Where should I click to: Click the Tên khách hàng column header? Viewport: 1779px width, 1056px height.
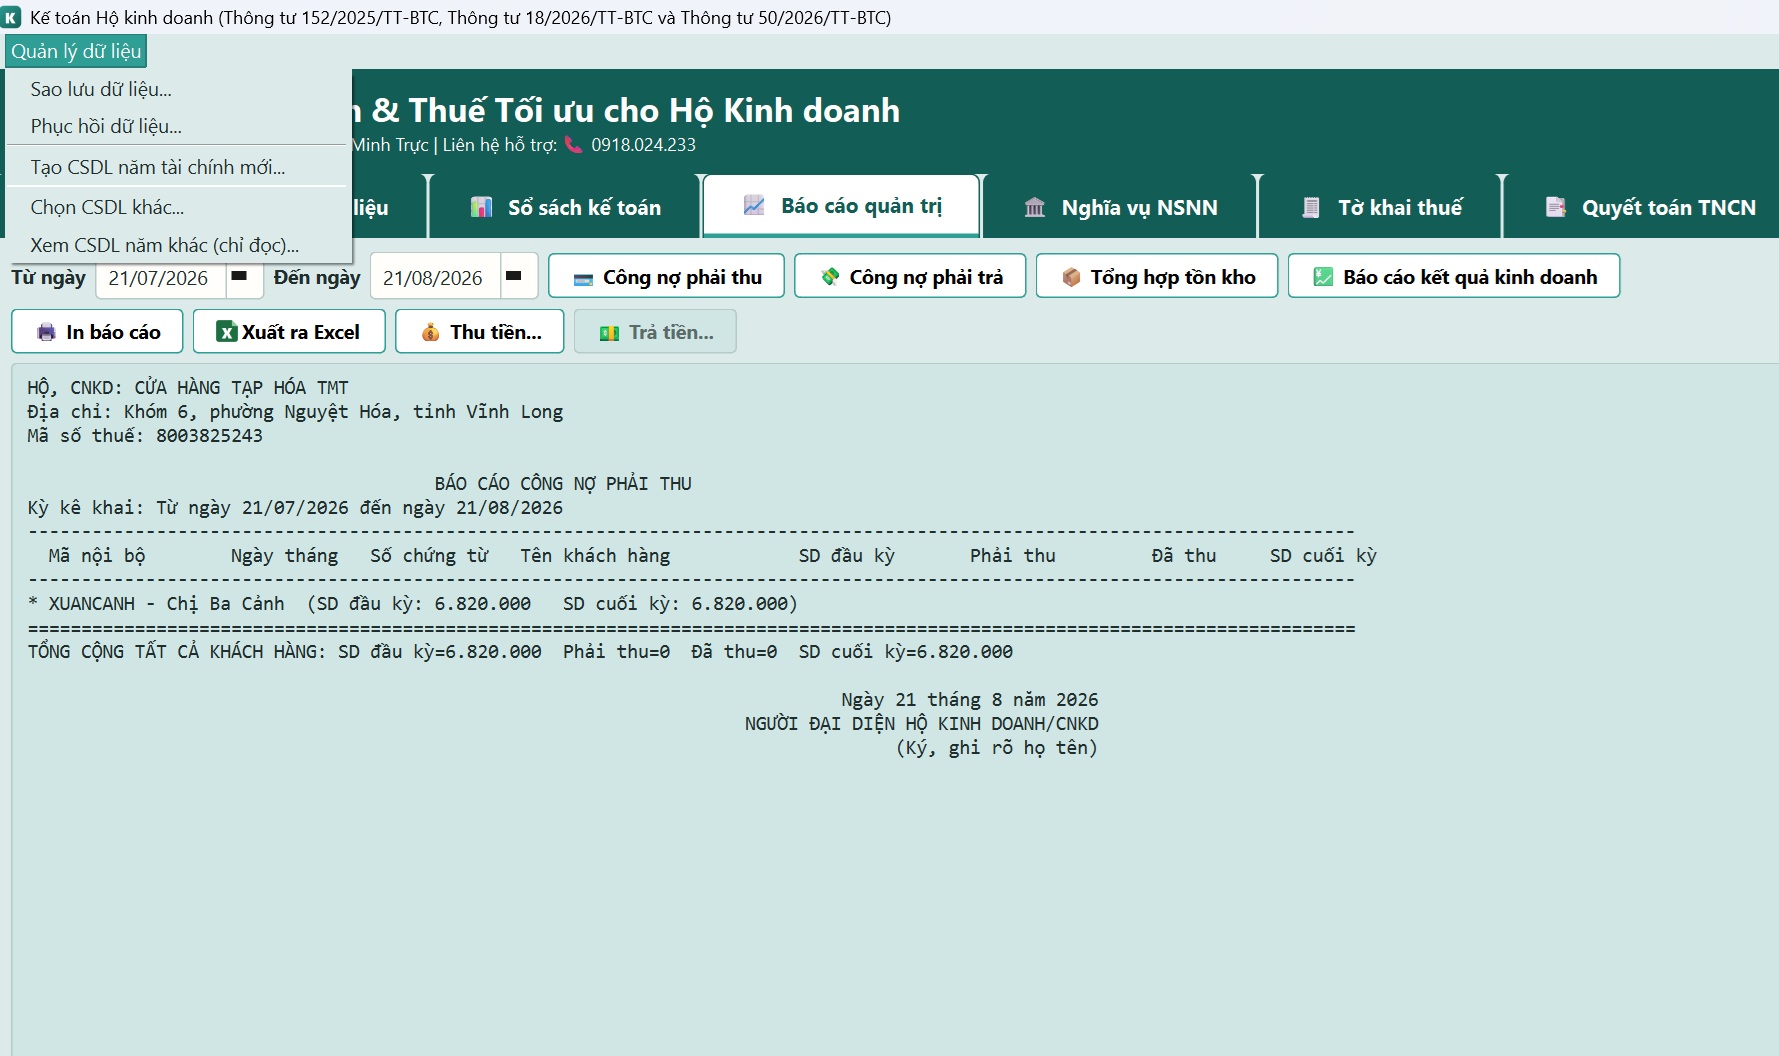(595, 556)
